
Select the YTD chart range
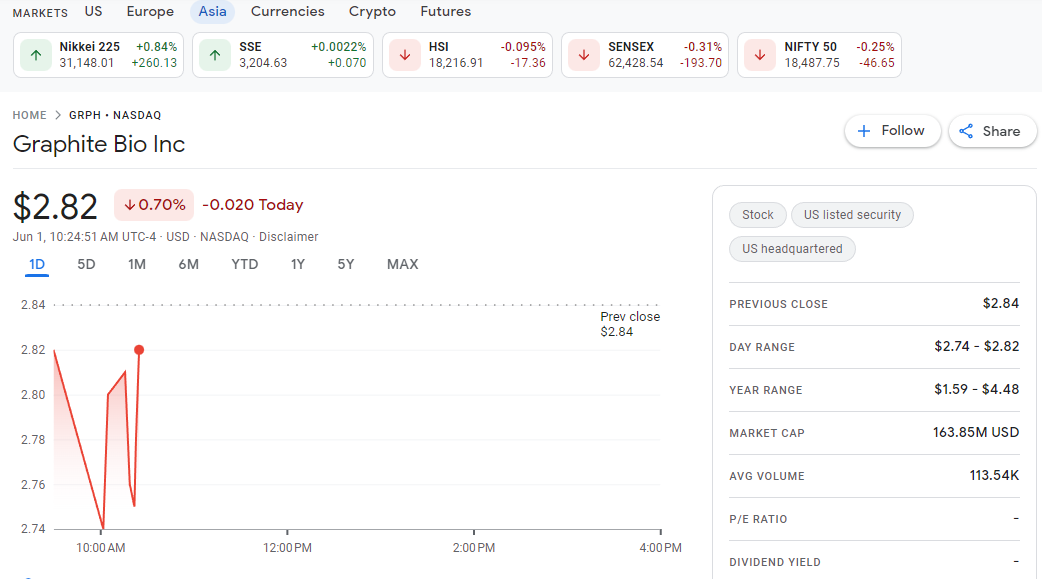tap(245, 265)
